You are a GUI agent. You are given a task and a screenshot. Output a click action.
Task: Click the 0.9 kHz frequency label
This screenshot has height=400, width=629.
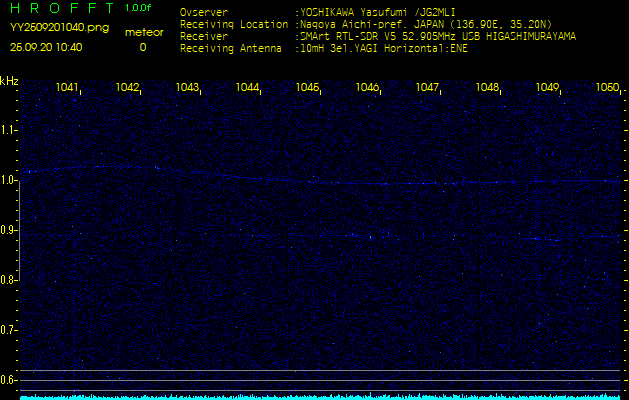point(9,230)
